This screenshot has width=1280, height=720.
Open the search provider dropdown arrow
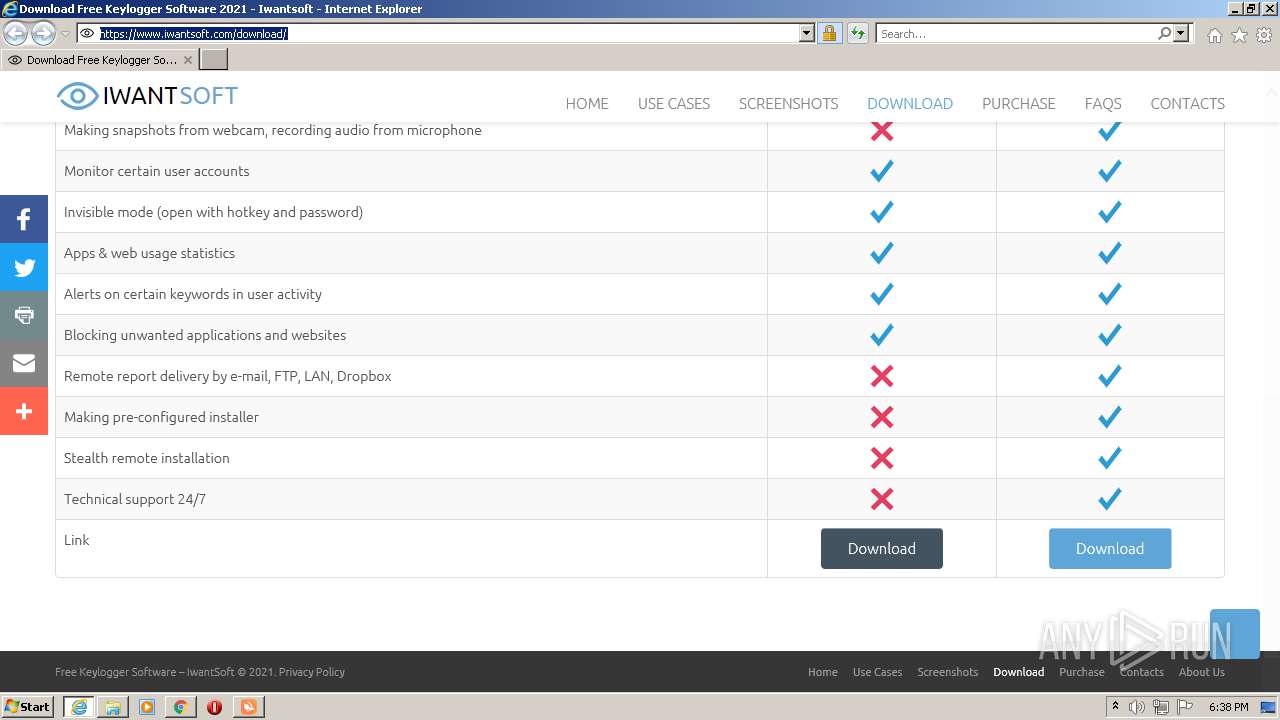[1181, 33]
